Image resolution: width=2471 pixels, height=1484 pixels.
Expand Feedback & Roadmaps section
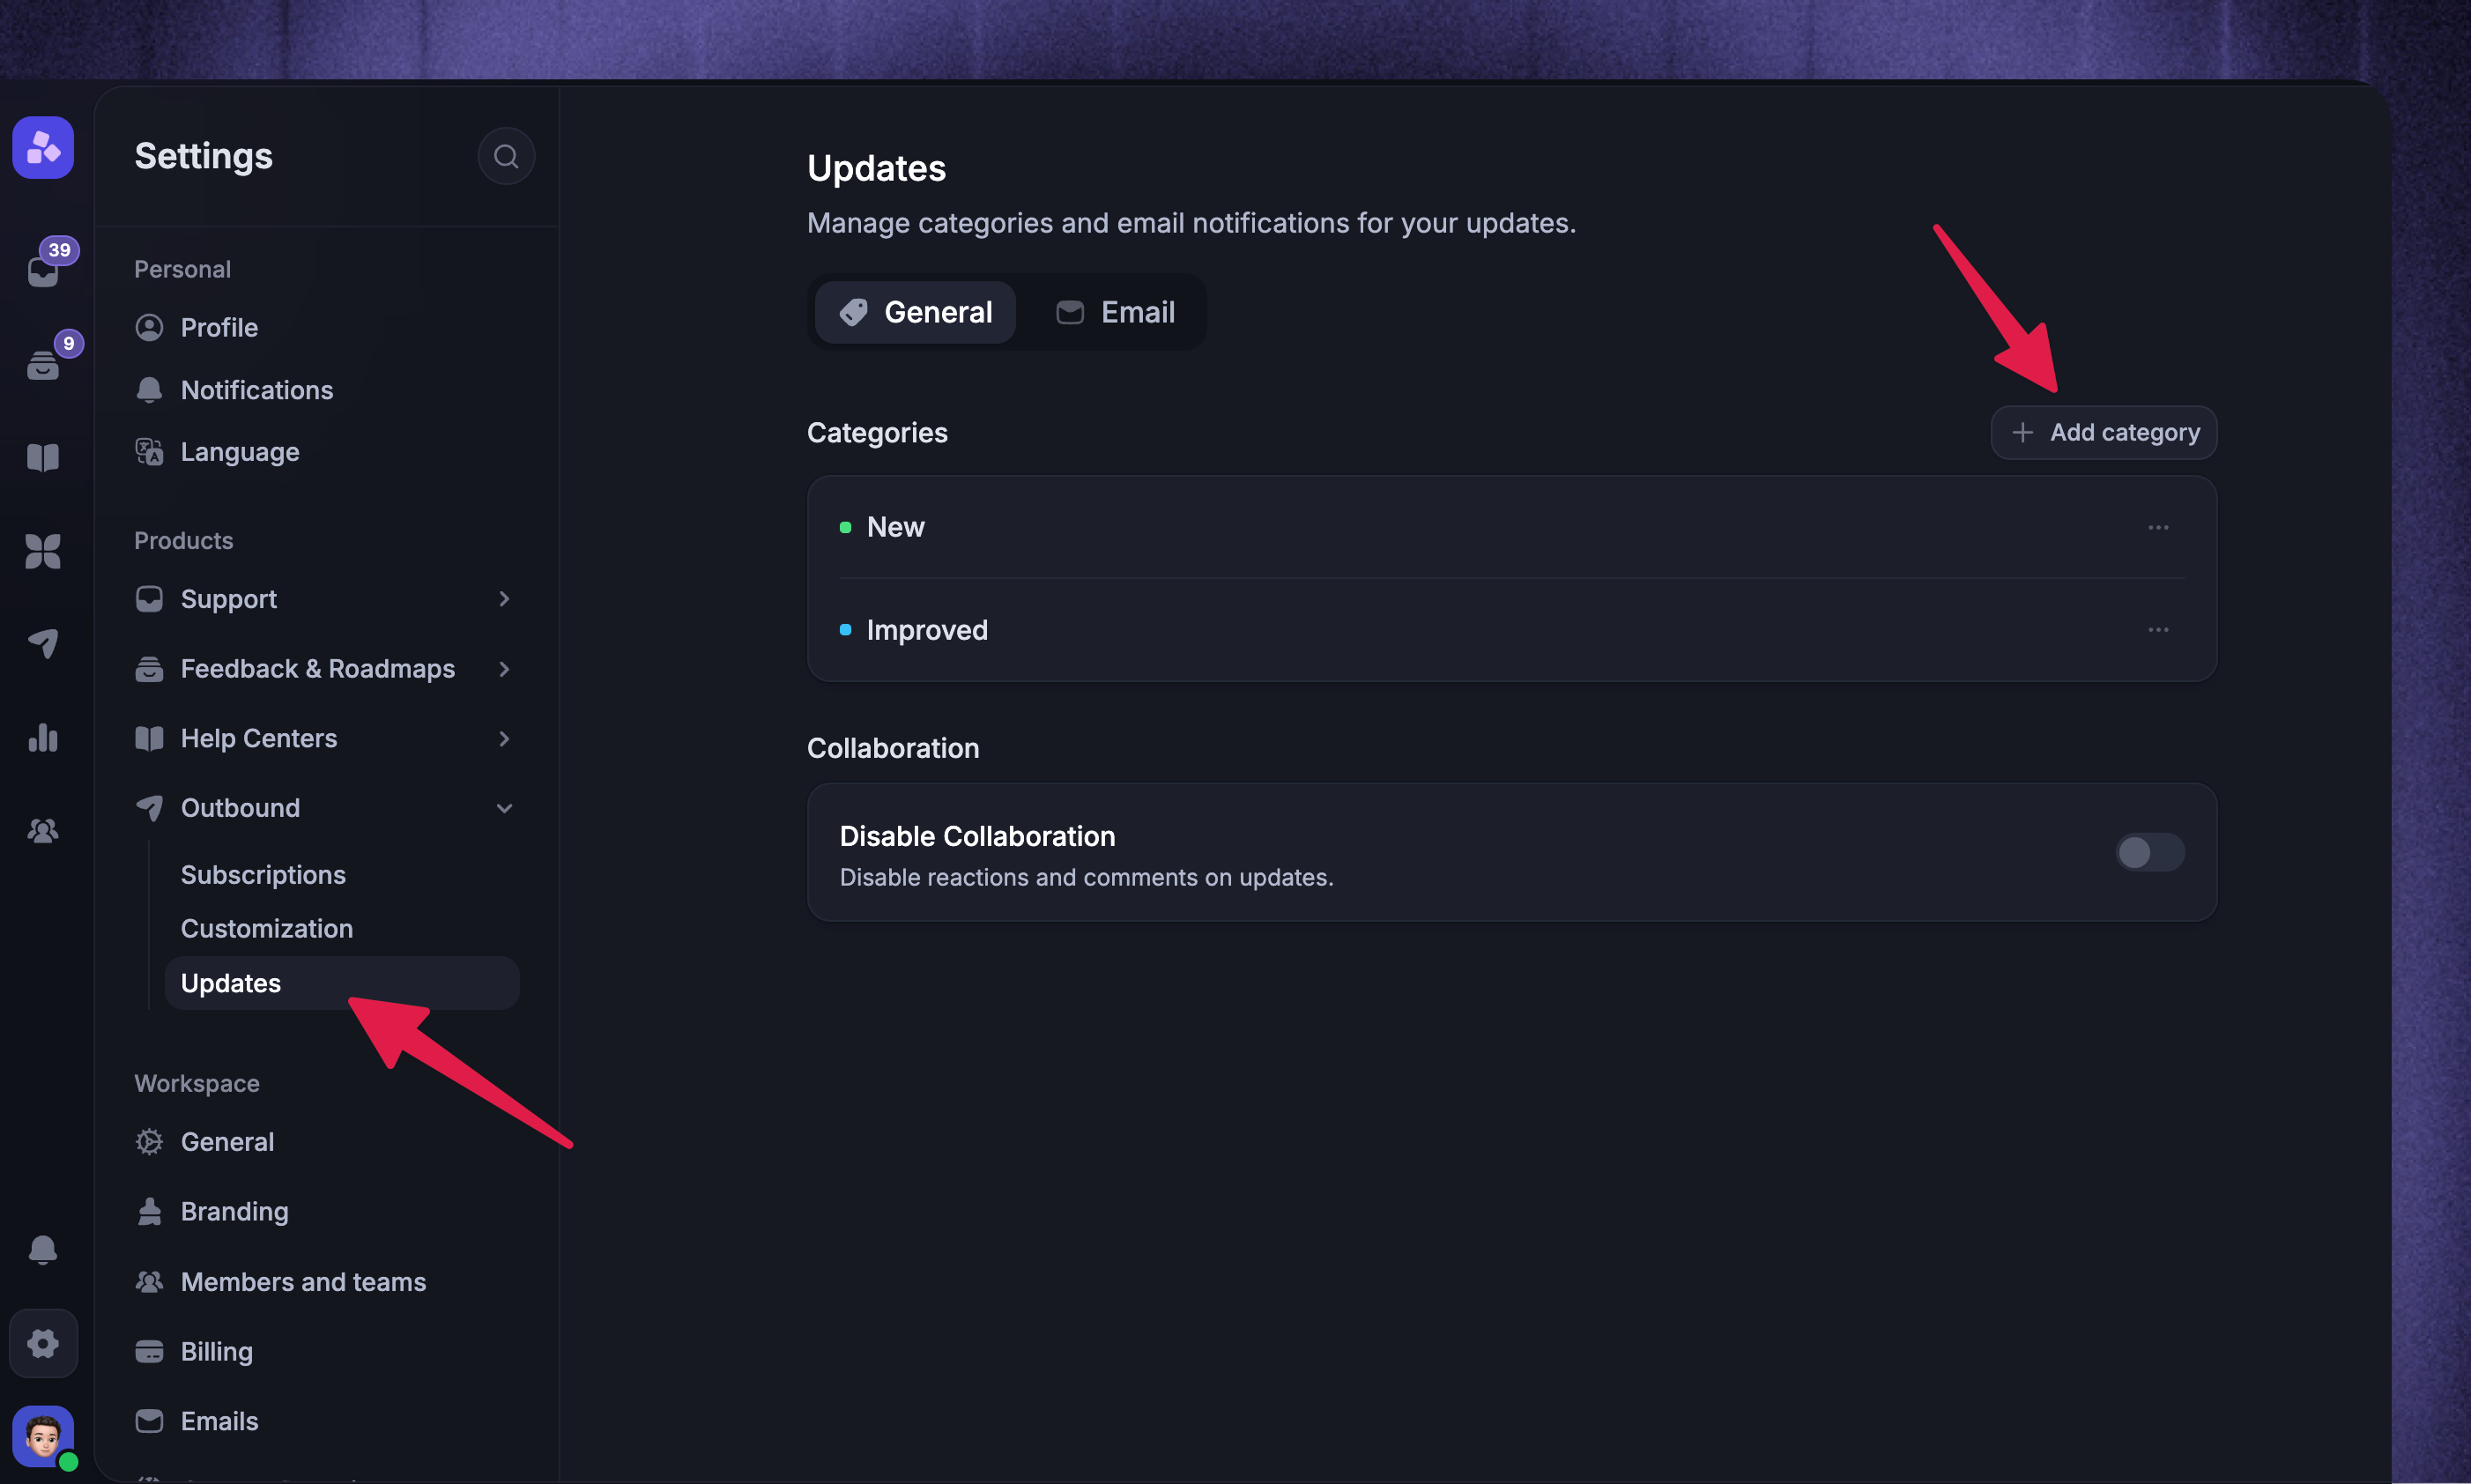click(326, 669)
